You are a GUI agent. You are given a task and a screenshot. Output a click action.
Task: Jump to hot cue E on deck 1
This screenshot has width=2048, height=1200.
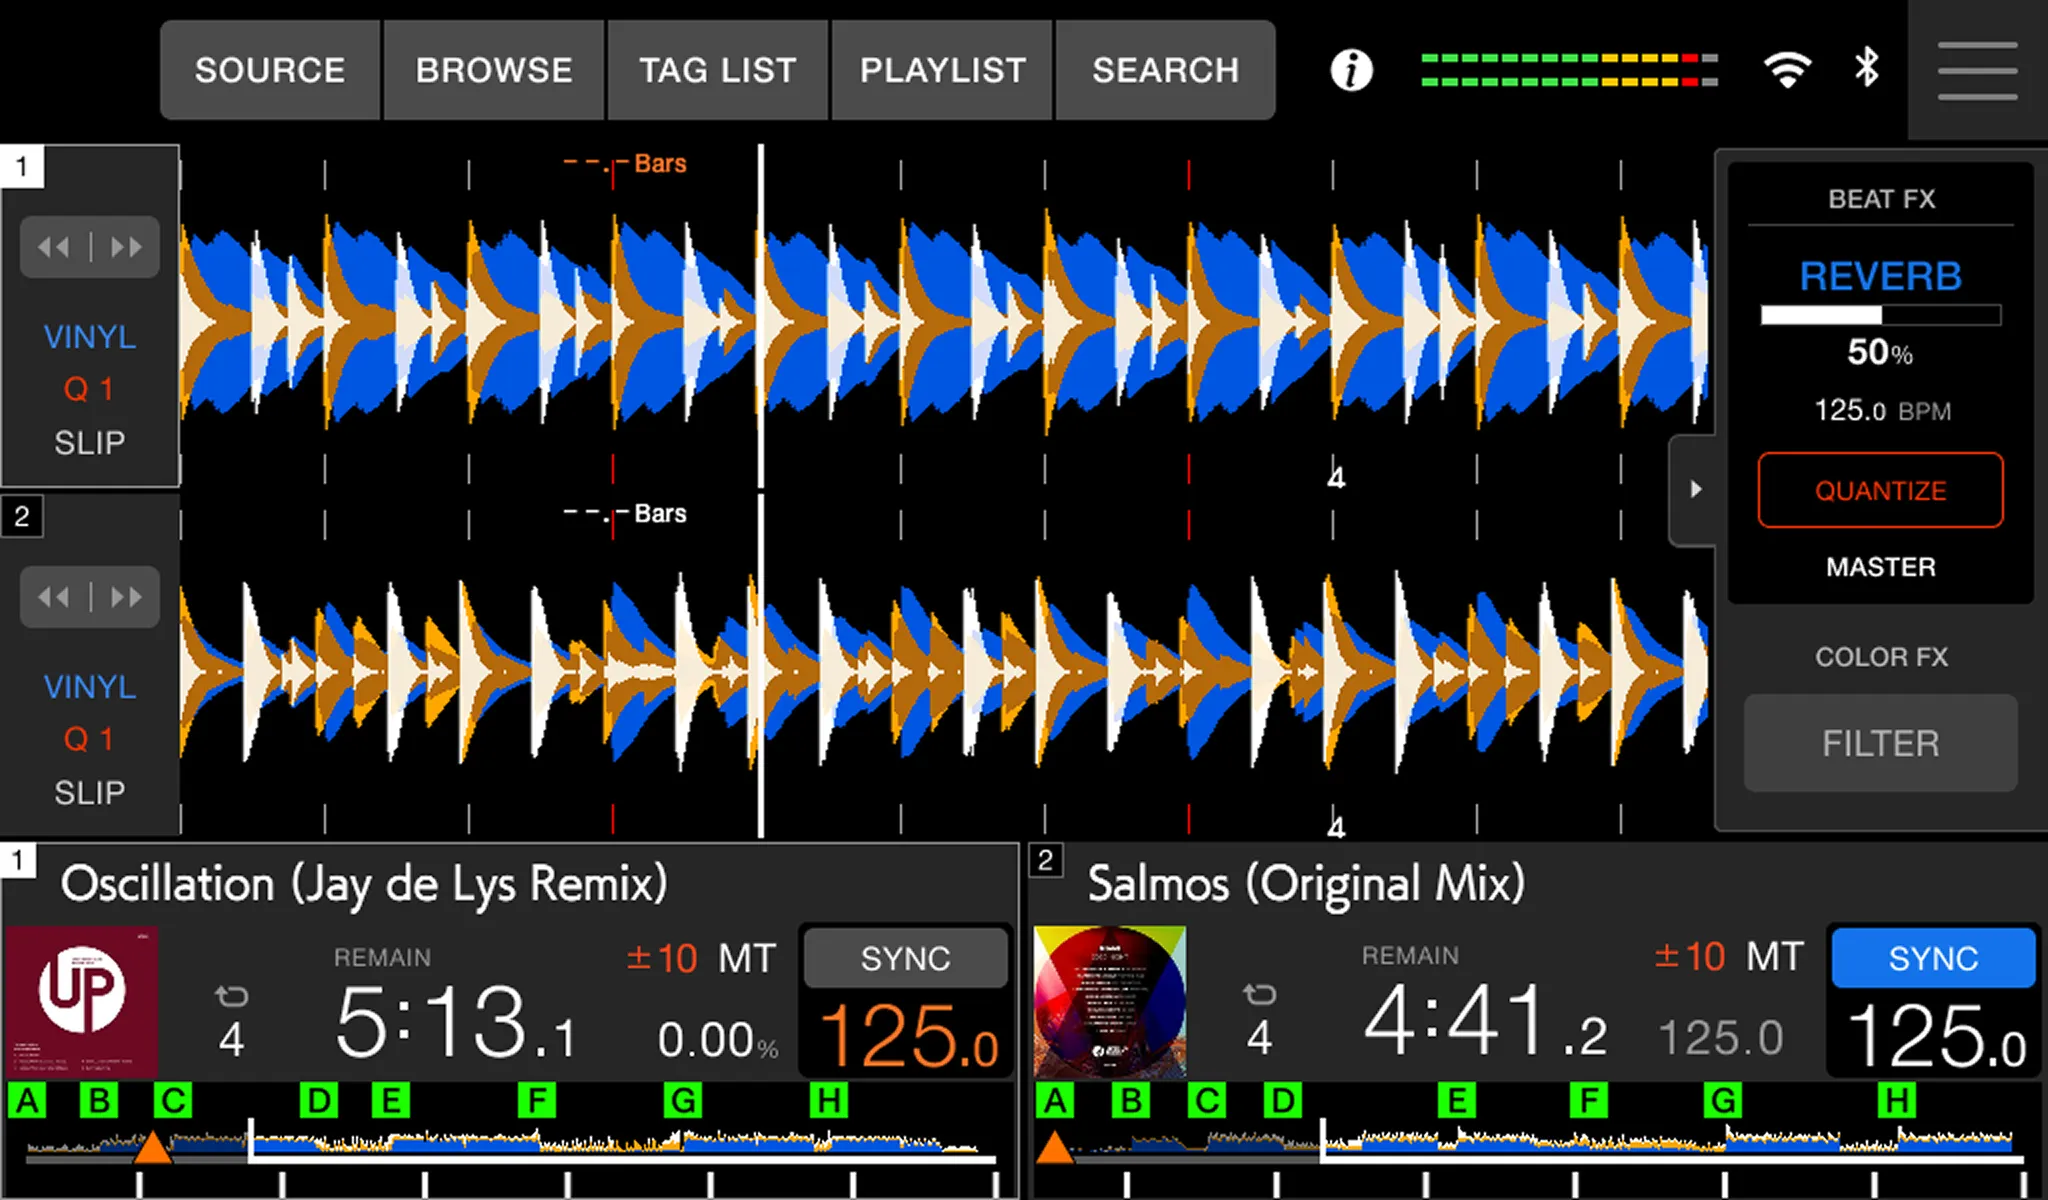coord(390,1101)
